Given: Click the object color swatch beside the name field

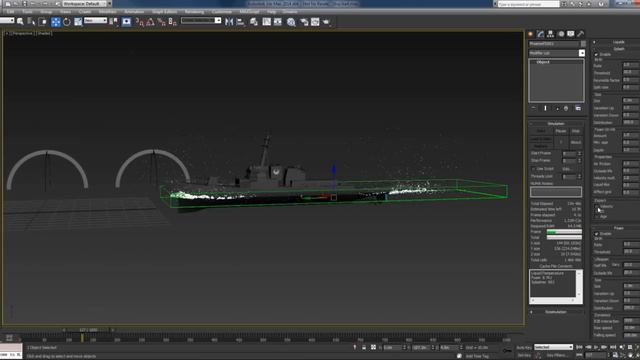Looking at the screenshot, I should pos(583,44).
